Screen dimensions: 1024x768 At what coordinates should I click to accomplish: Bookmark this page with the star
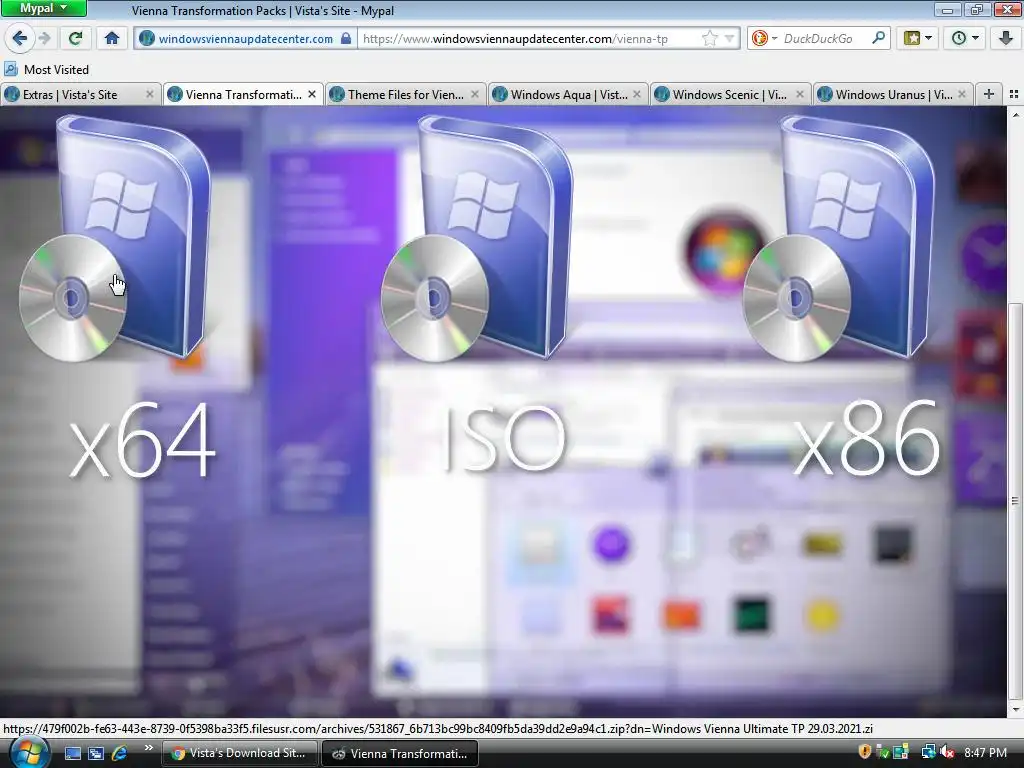(709, 39)
